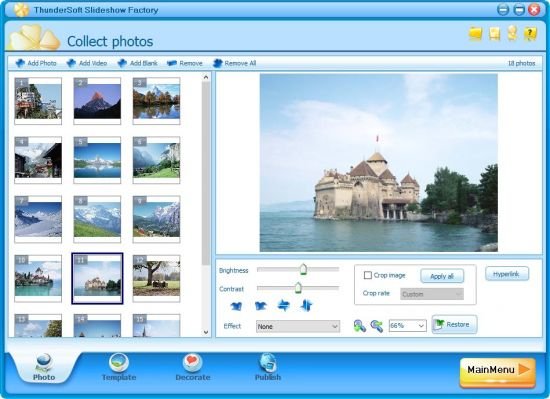Open the Crop rate Custom dropdown
The image size is (550, 399).
pos(432,294)
